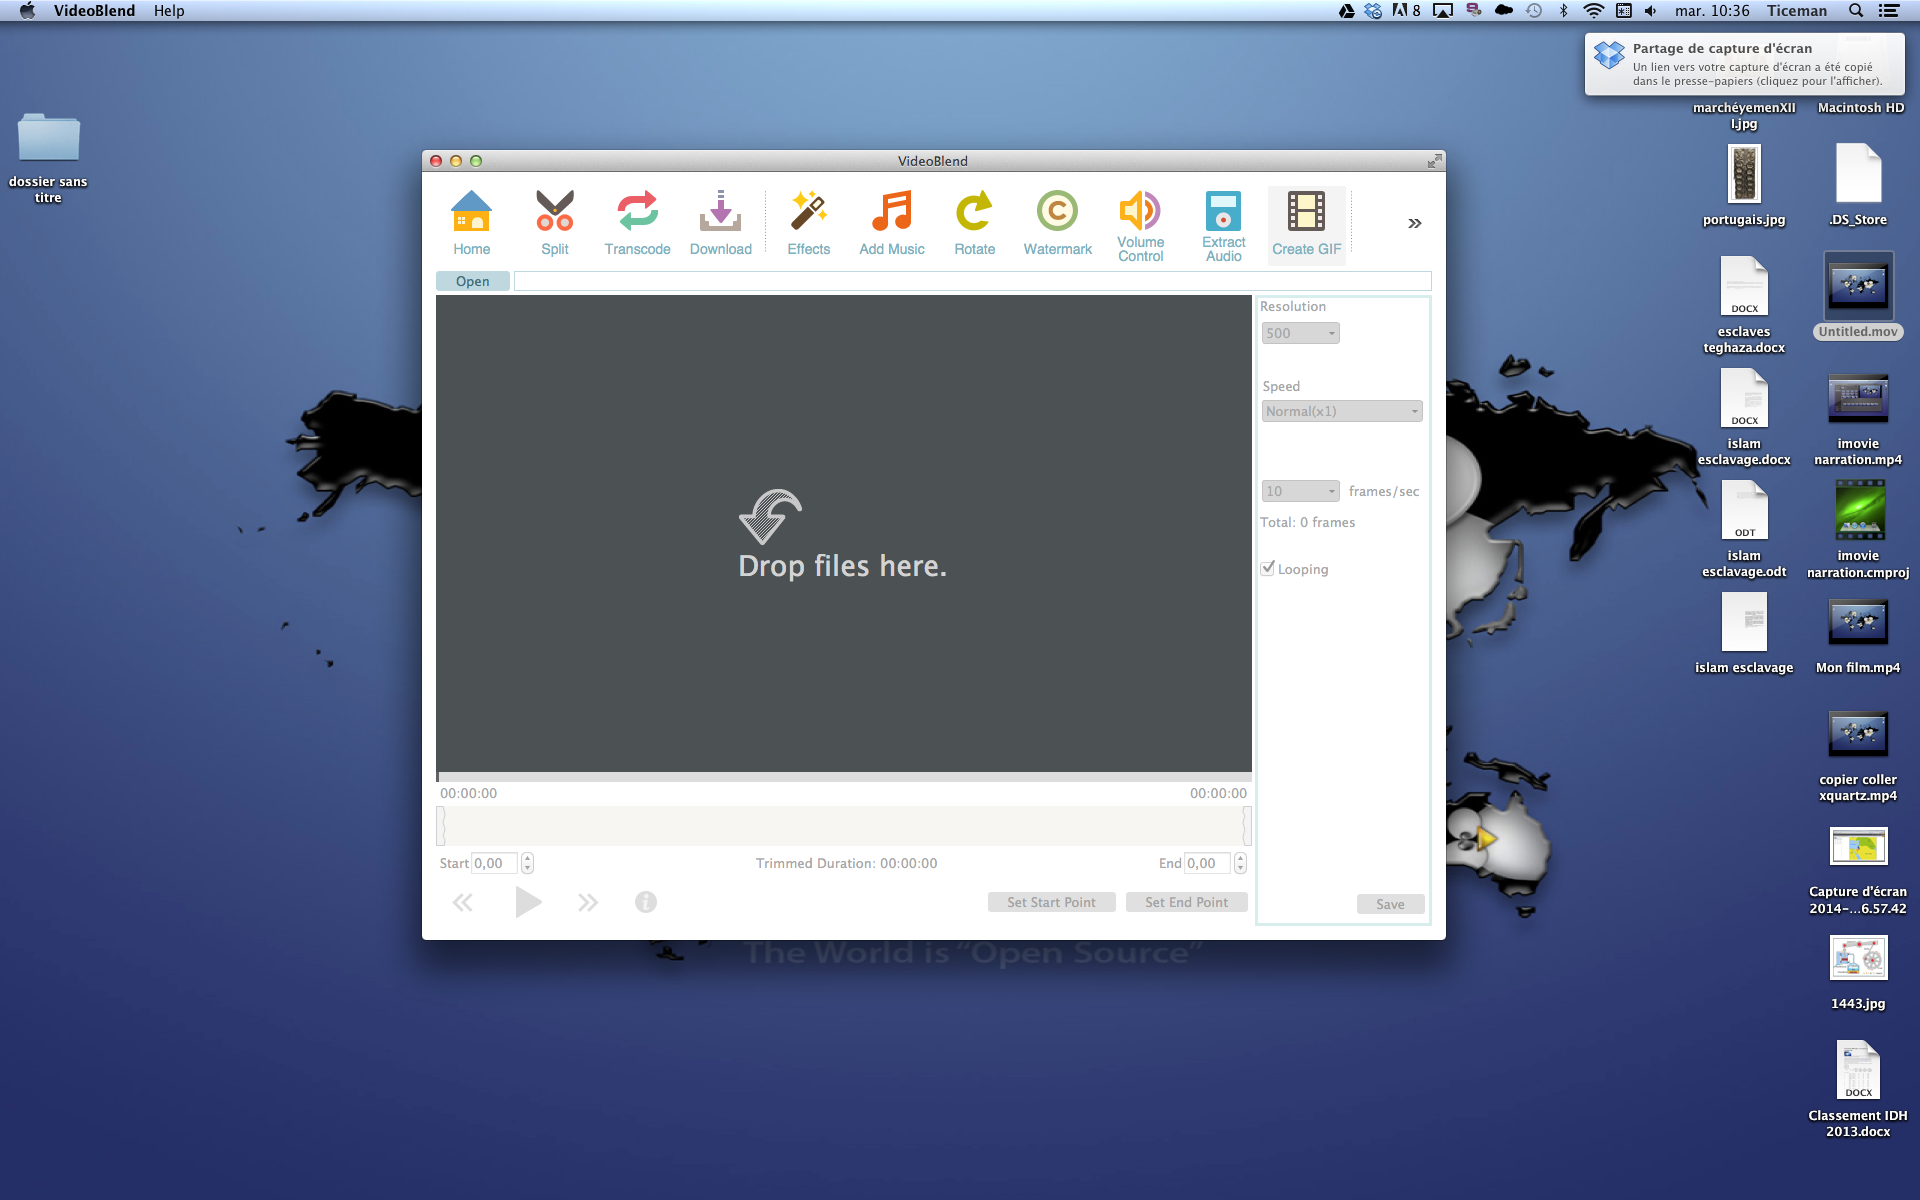Click the Start time field
Screen dimensions: 1920x1200
(x=494, y=863)
